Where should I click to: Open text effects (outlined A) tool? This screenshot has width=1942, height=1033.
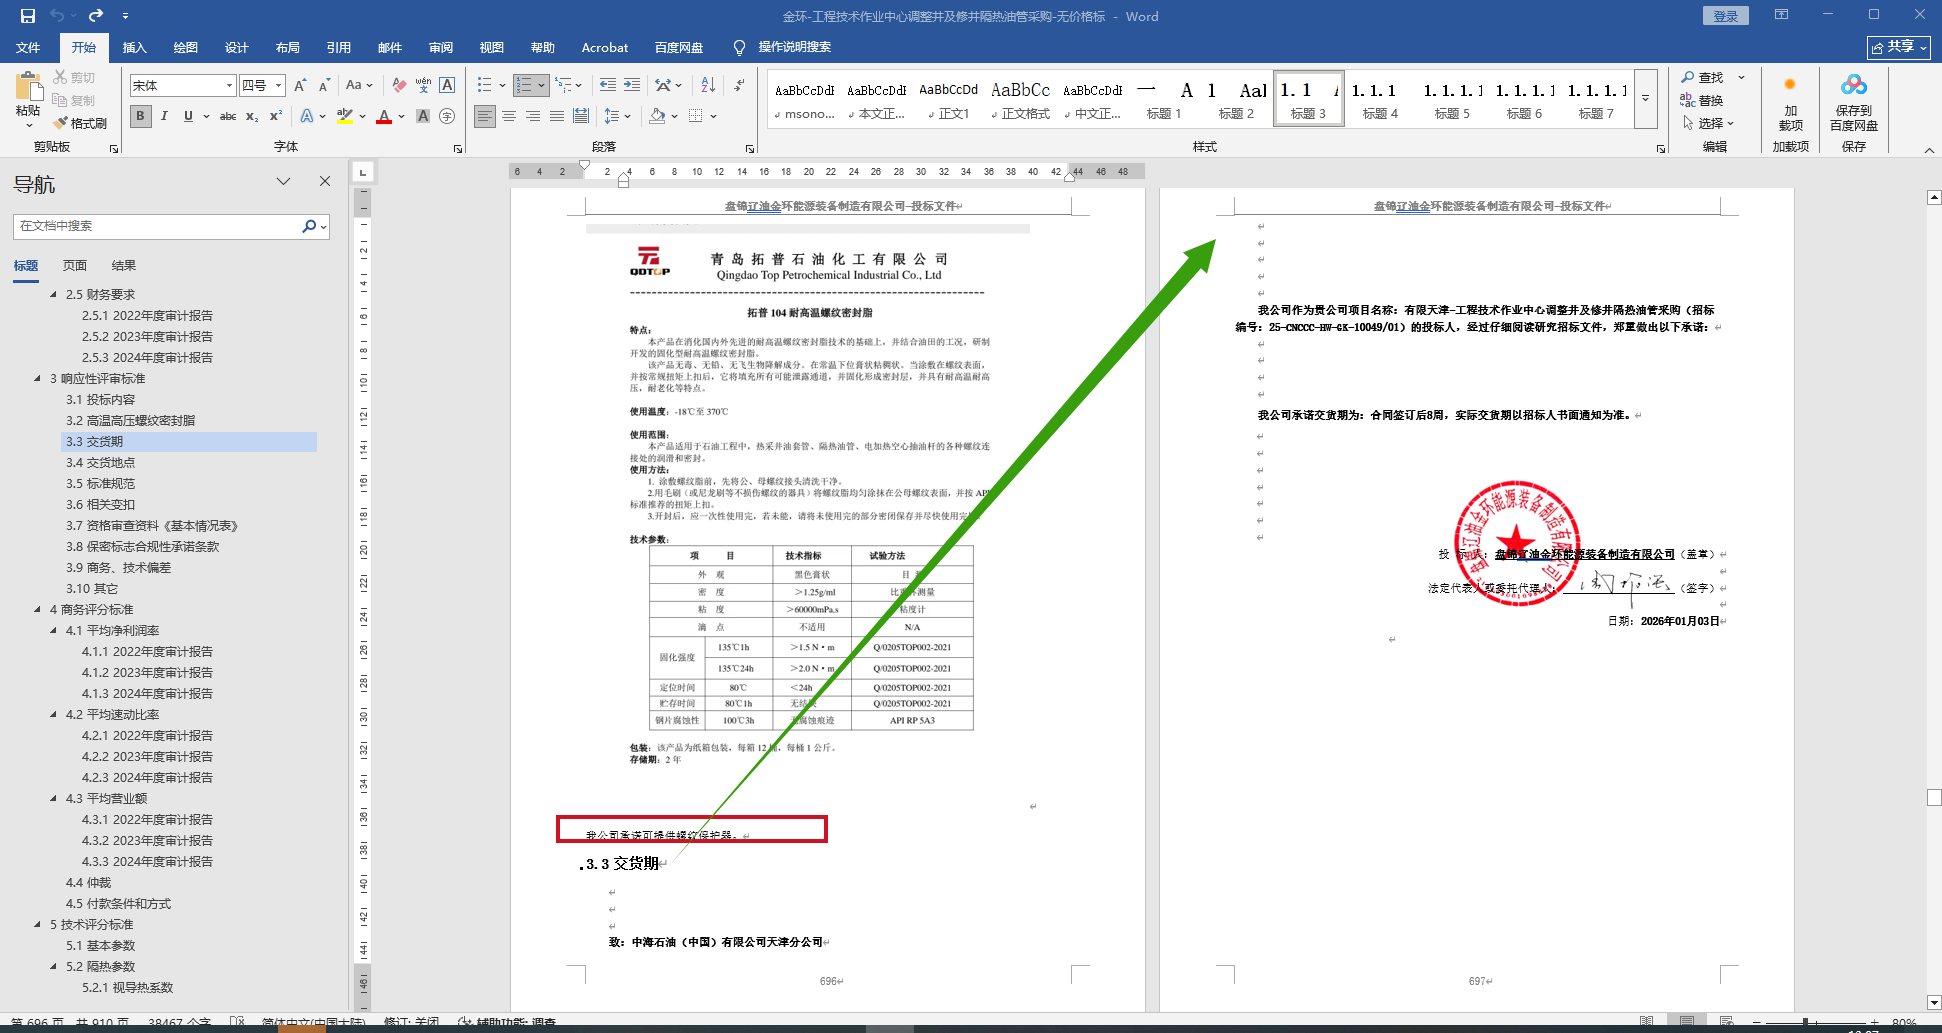tap(307, 116)
